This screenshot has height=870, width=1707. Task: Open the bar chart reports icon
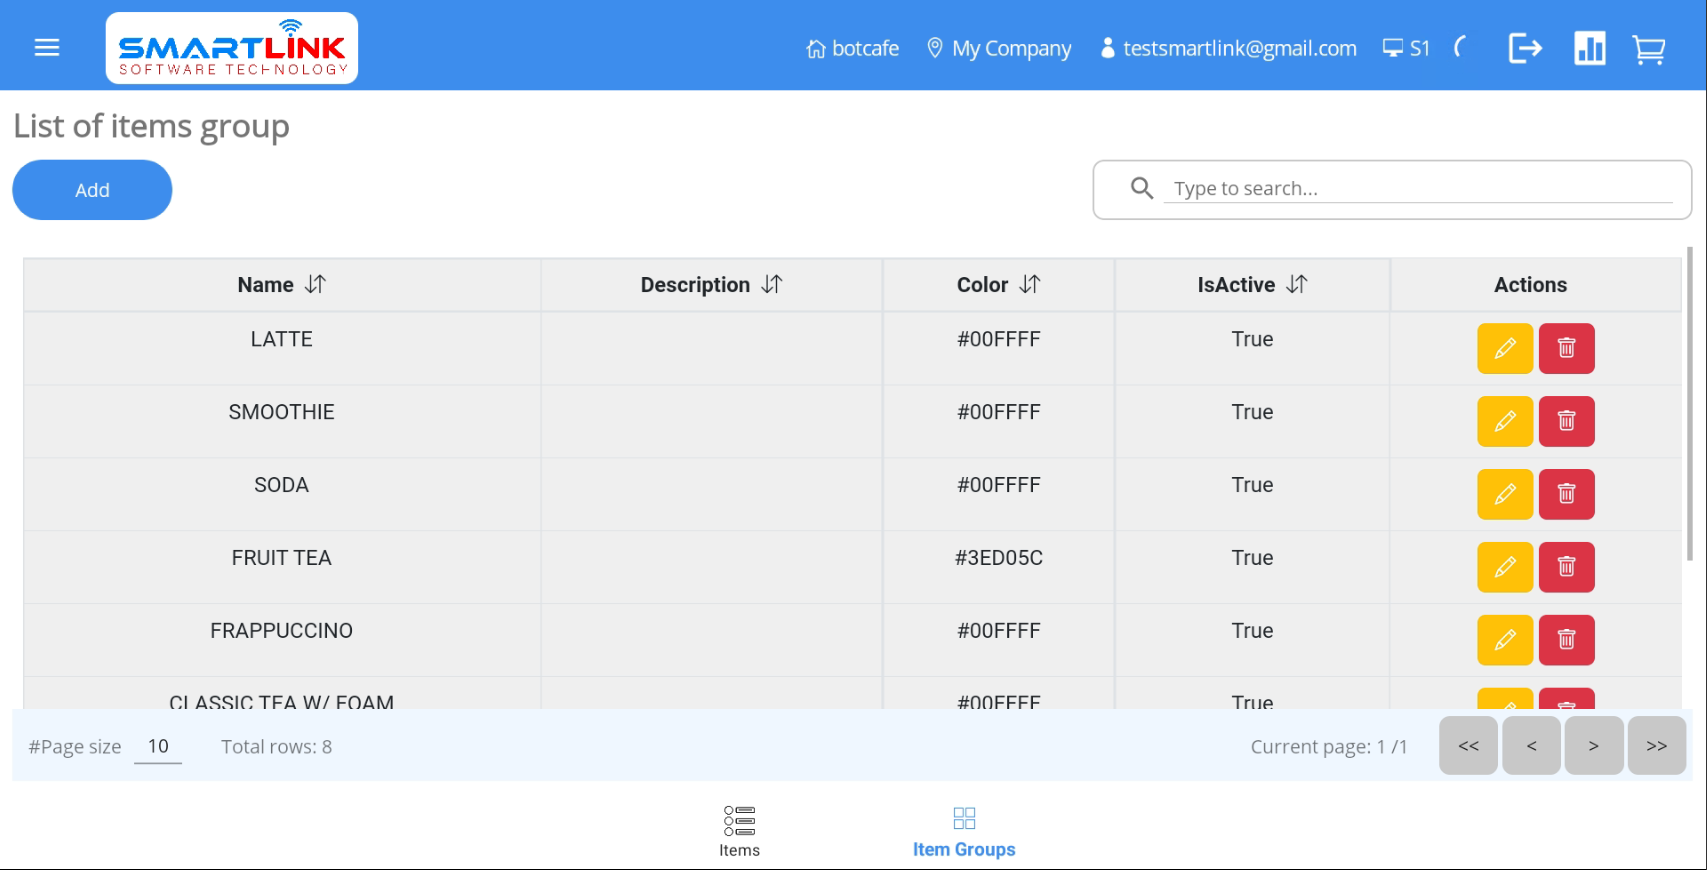(1589, 48)
